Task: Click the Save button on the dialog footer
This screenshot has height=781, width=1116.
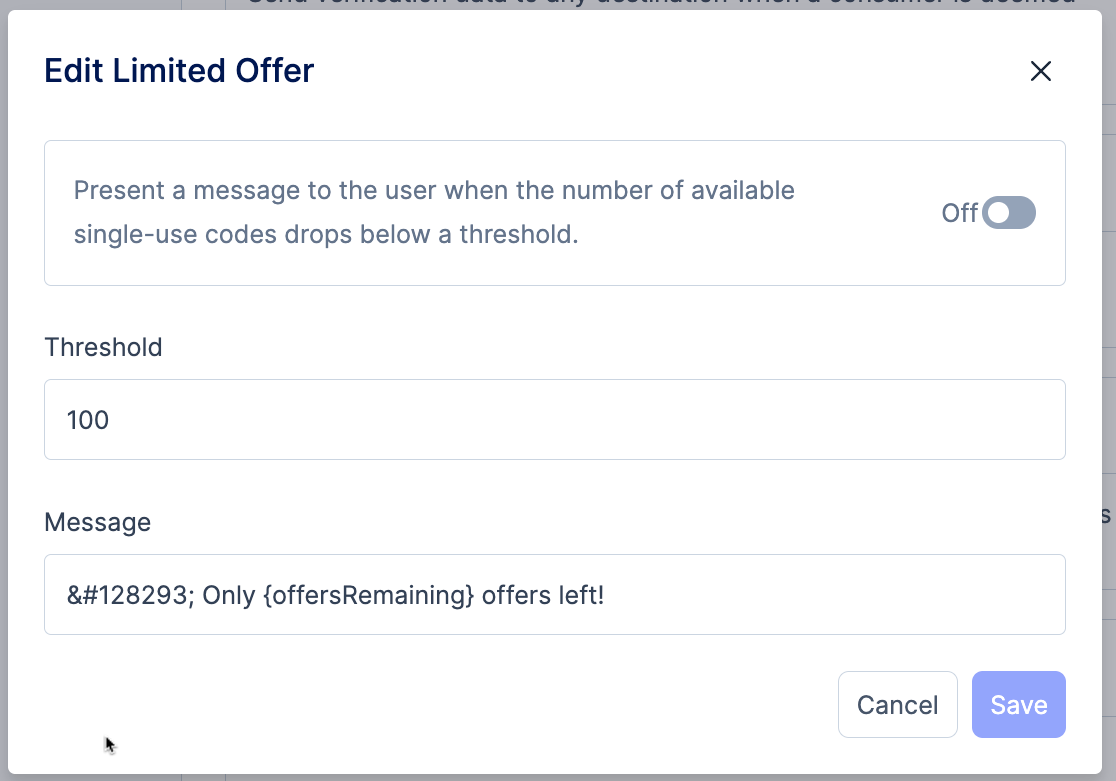Action: click(x=1019, y=704)
